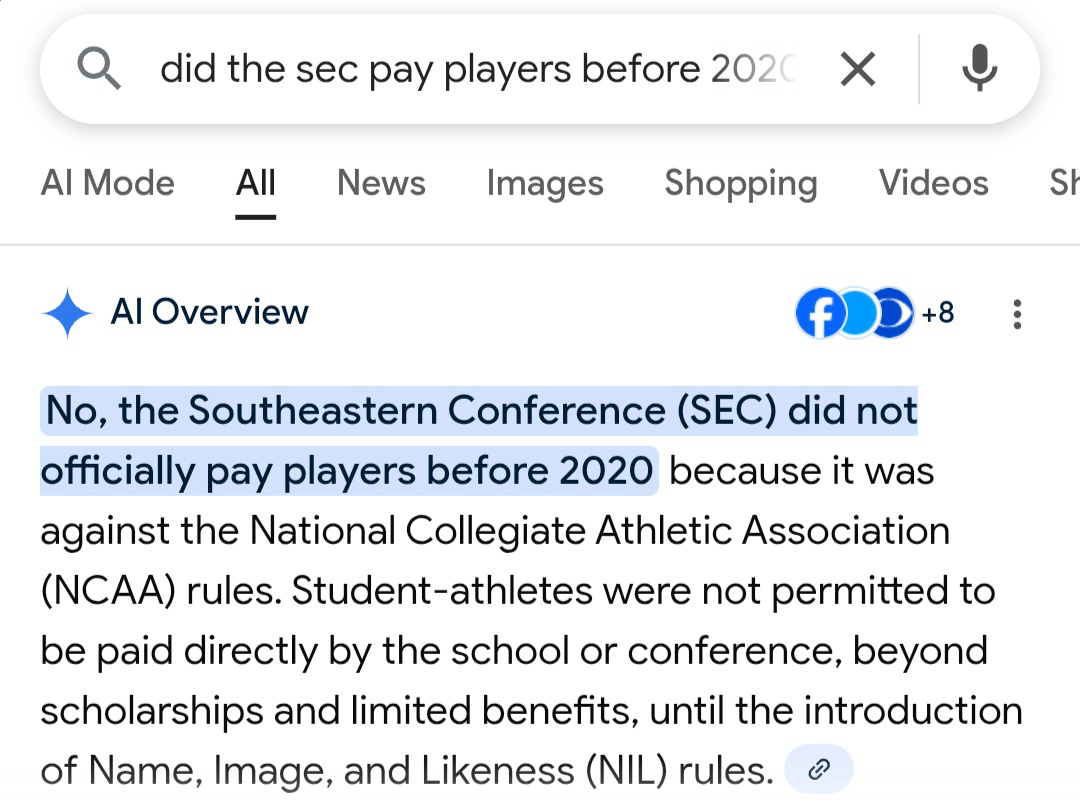1080x812 pixels.
Task: Click the highlighted SEC answer text
Action: tap(480, 411)
